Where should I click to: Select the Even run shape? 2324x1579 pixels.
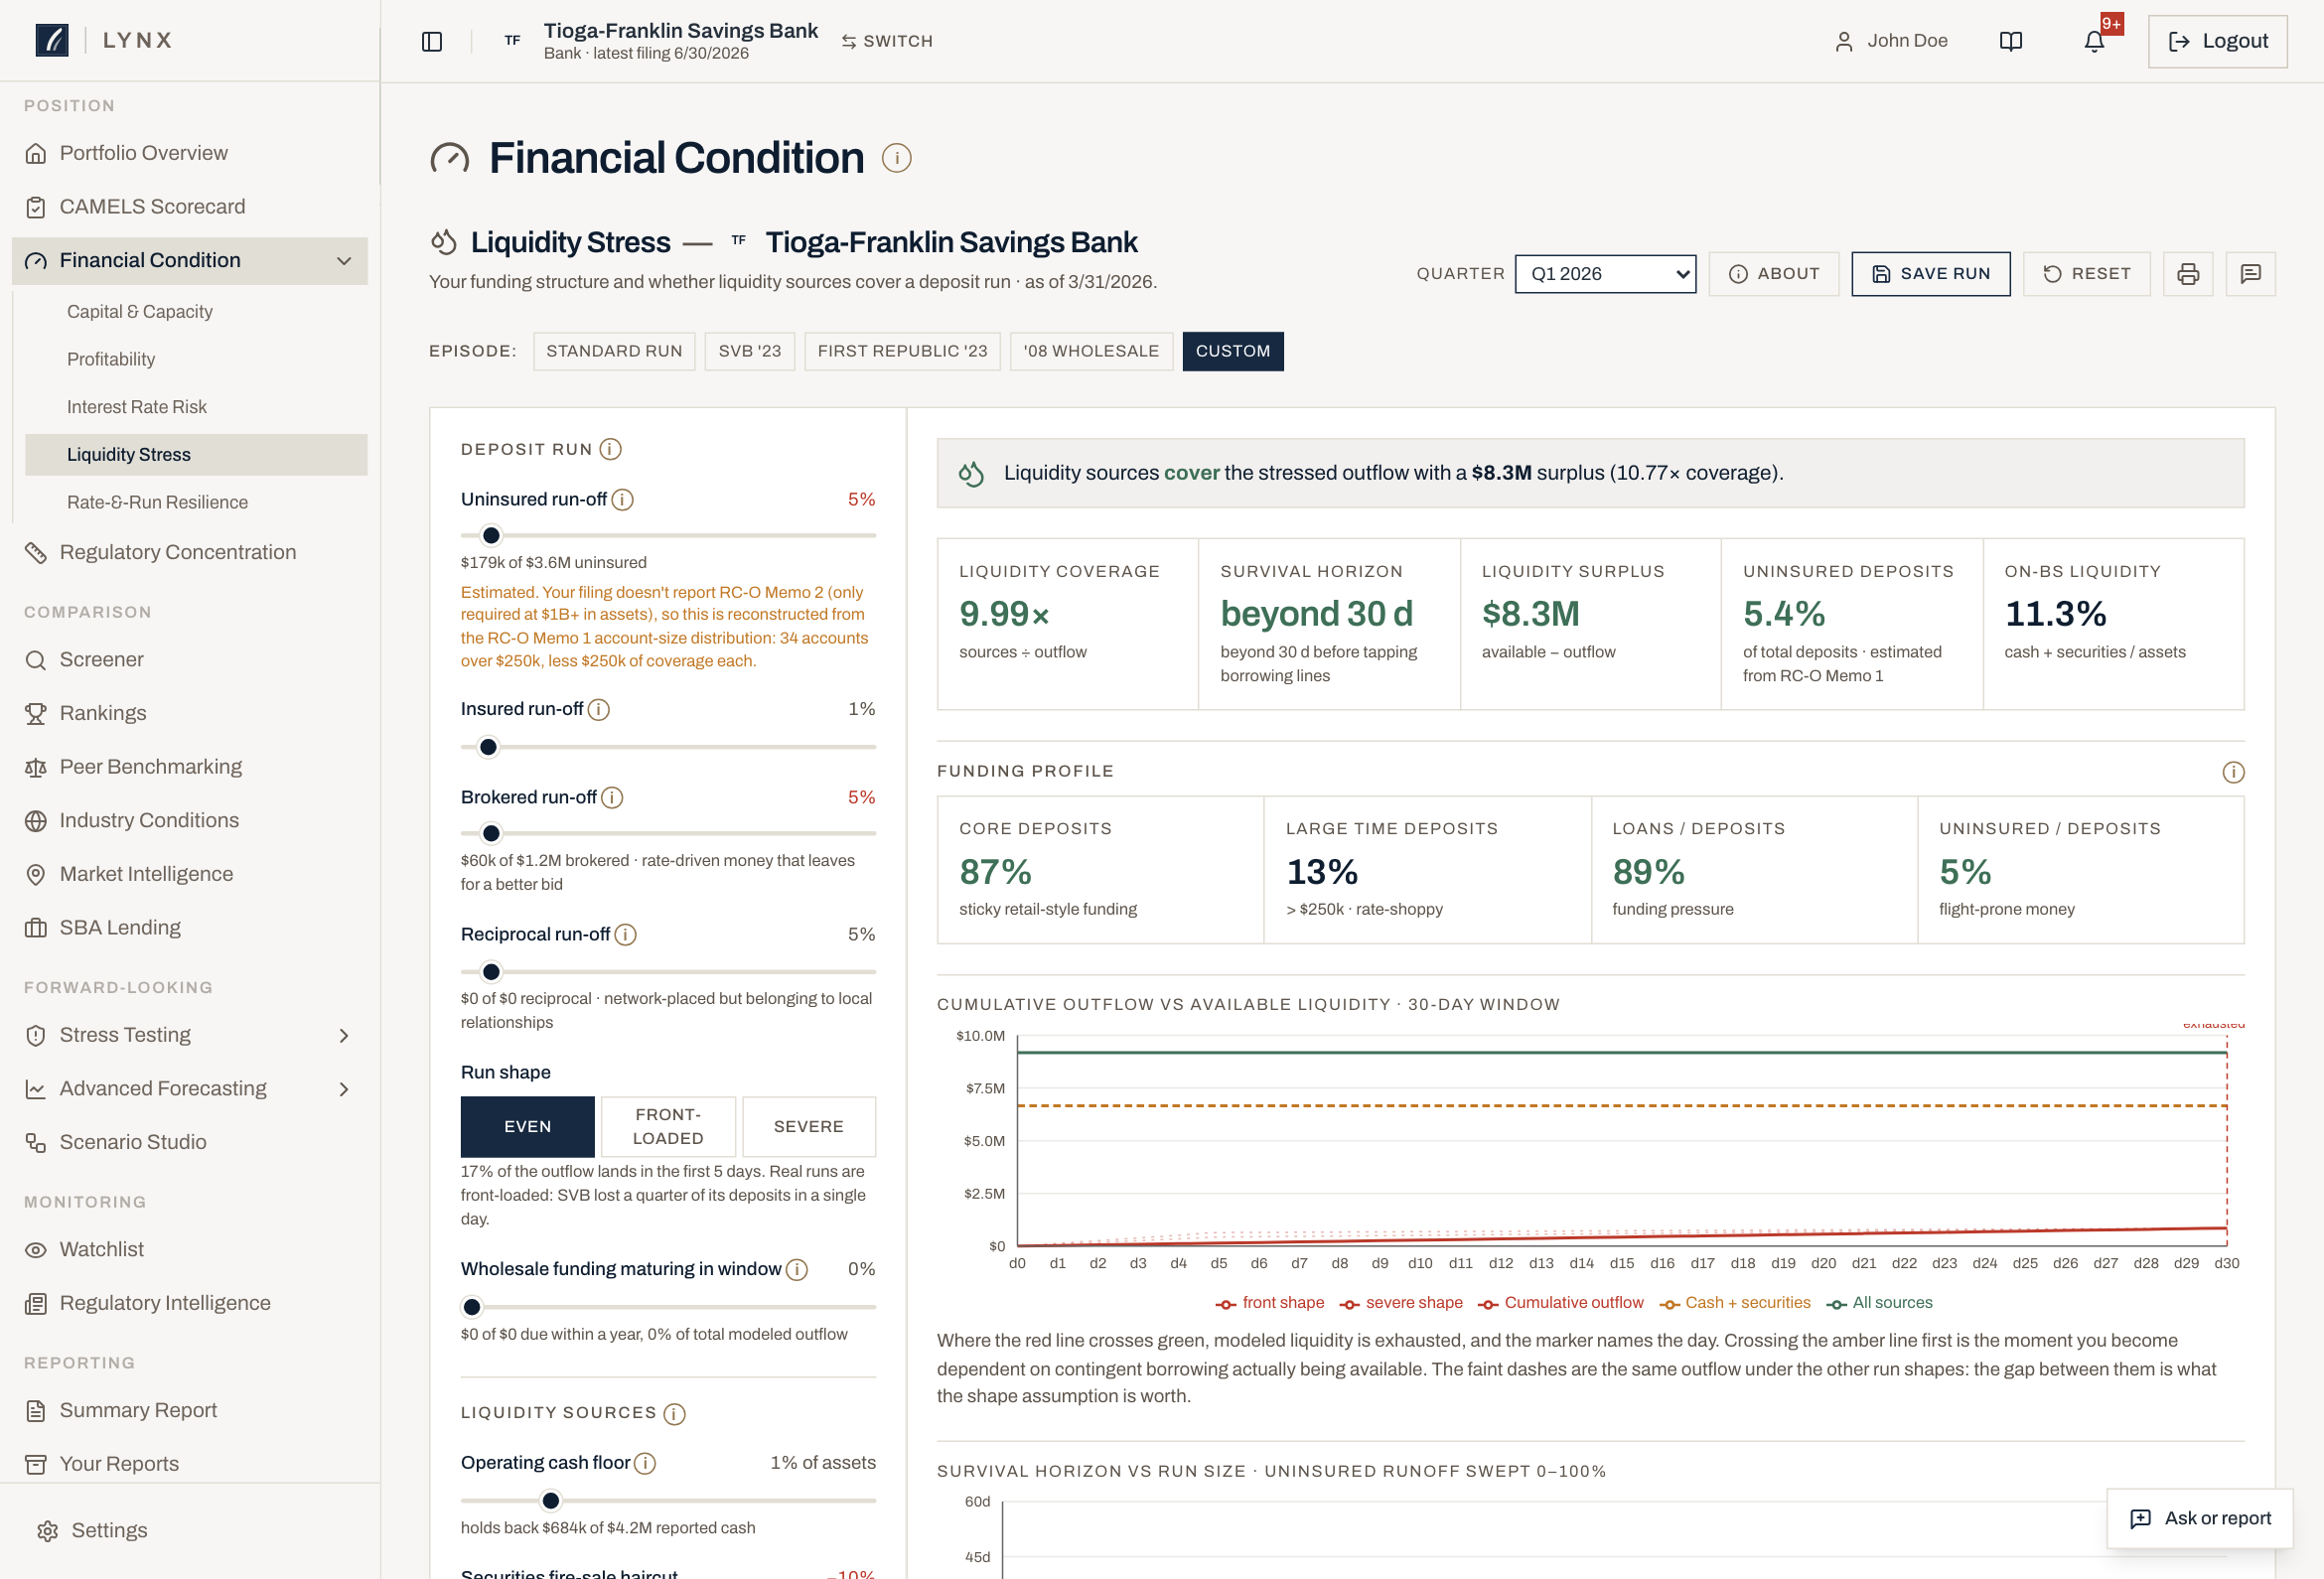click(x=527, y=1127)
